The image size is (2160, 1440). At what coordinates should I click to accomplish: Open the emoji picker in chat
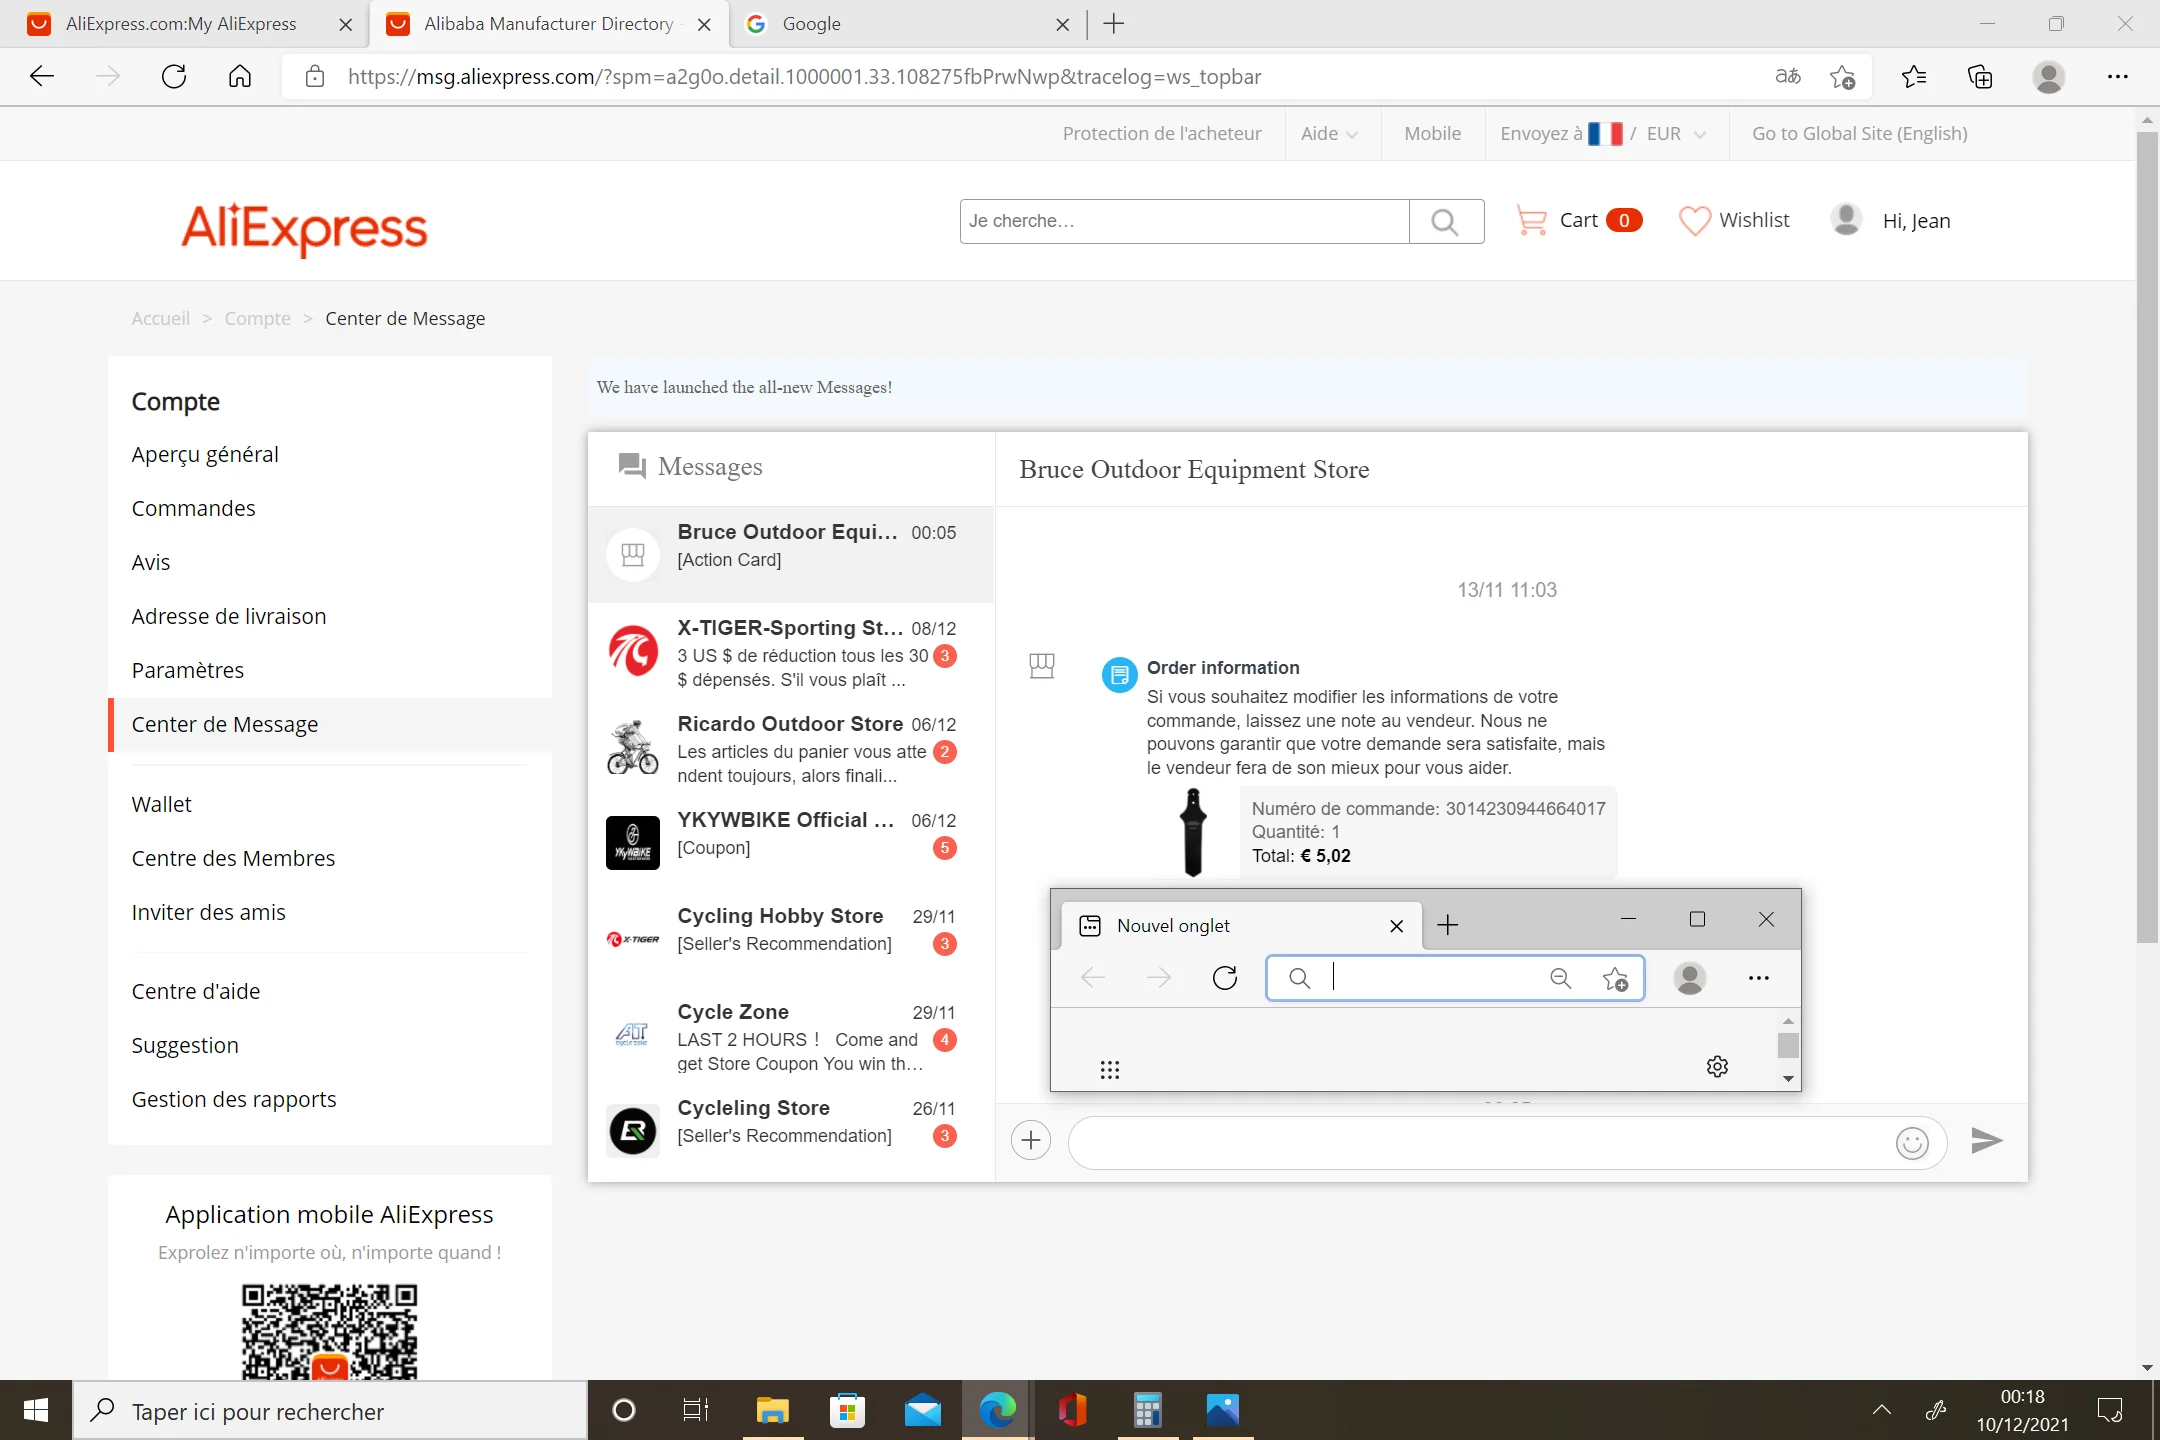1911,1142
